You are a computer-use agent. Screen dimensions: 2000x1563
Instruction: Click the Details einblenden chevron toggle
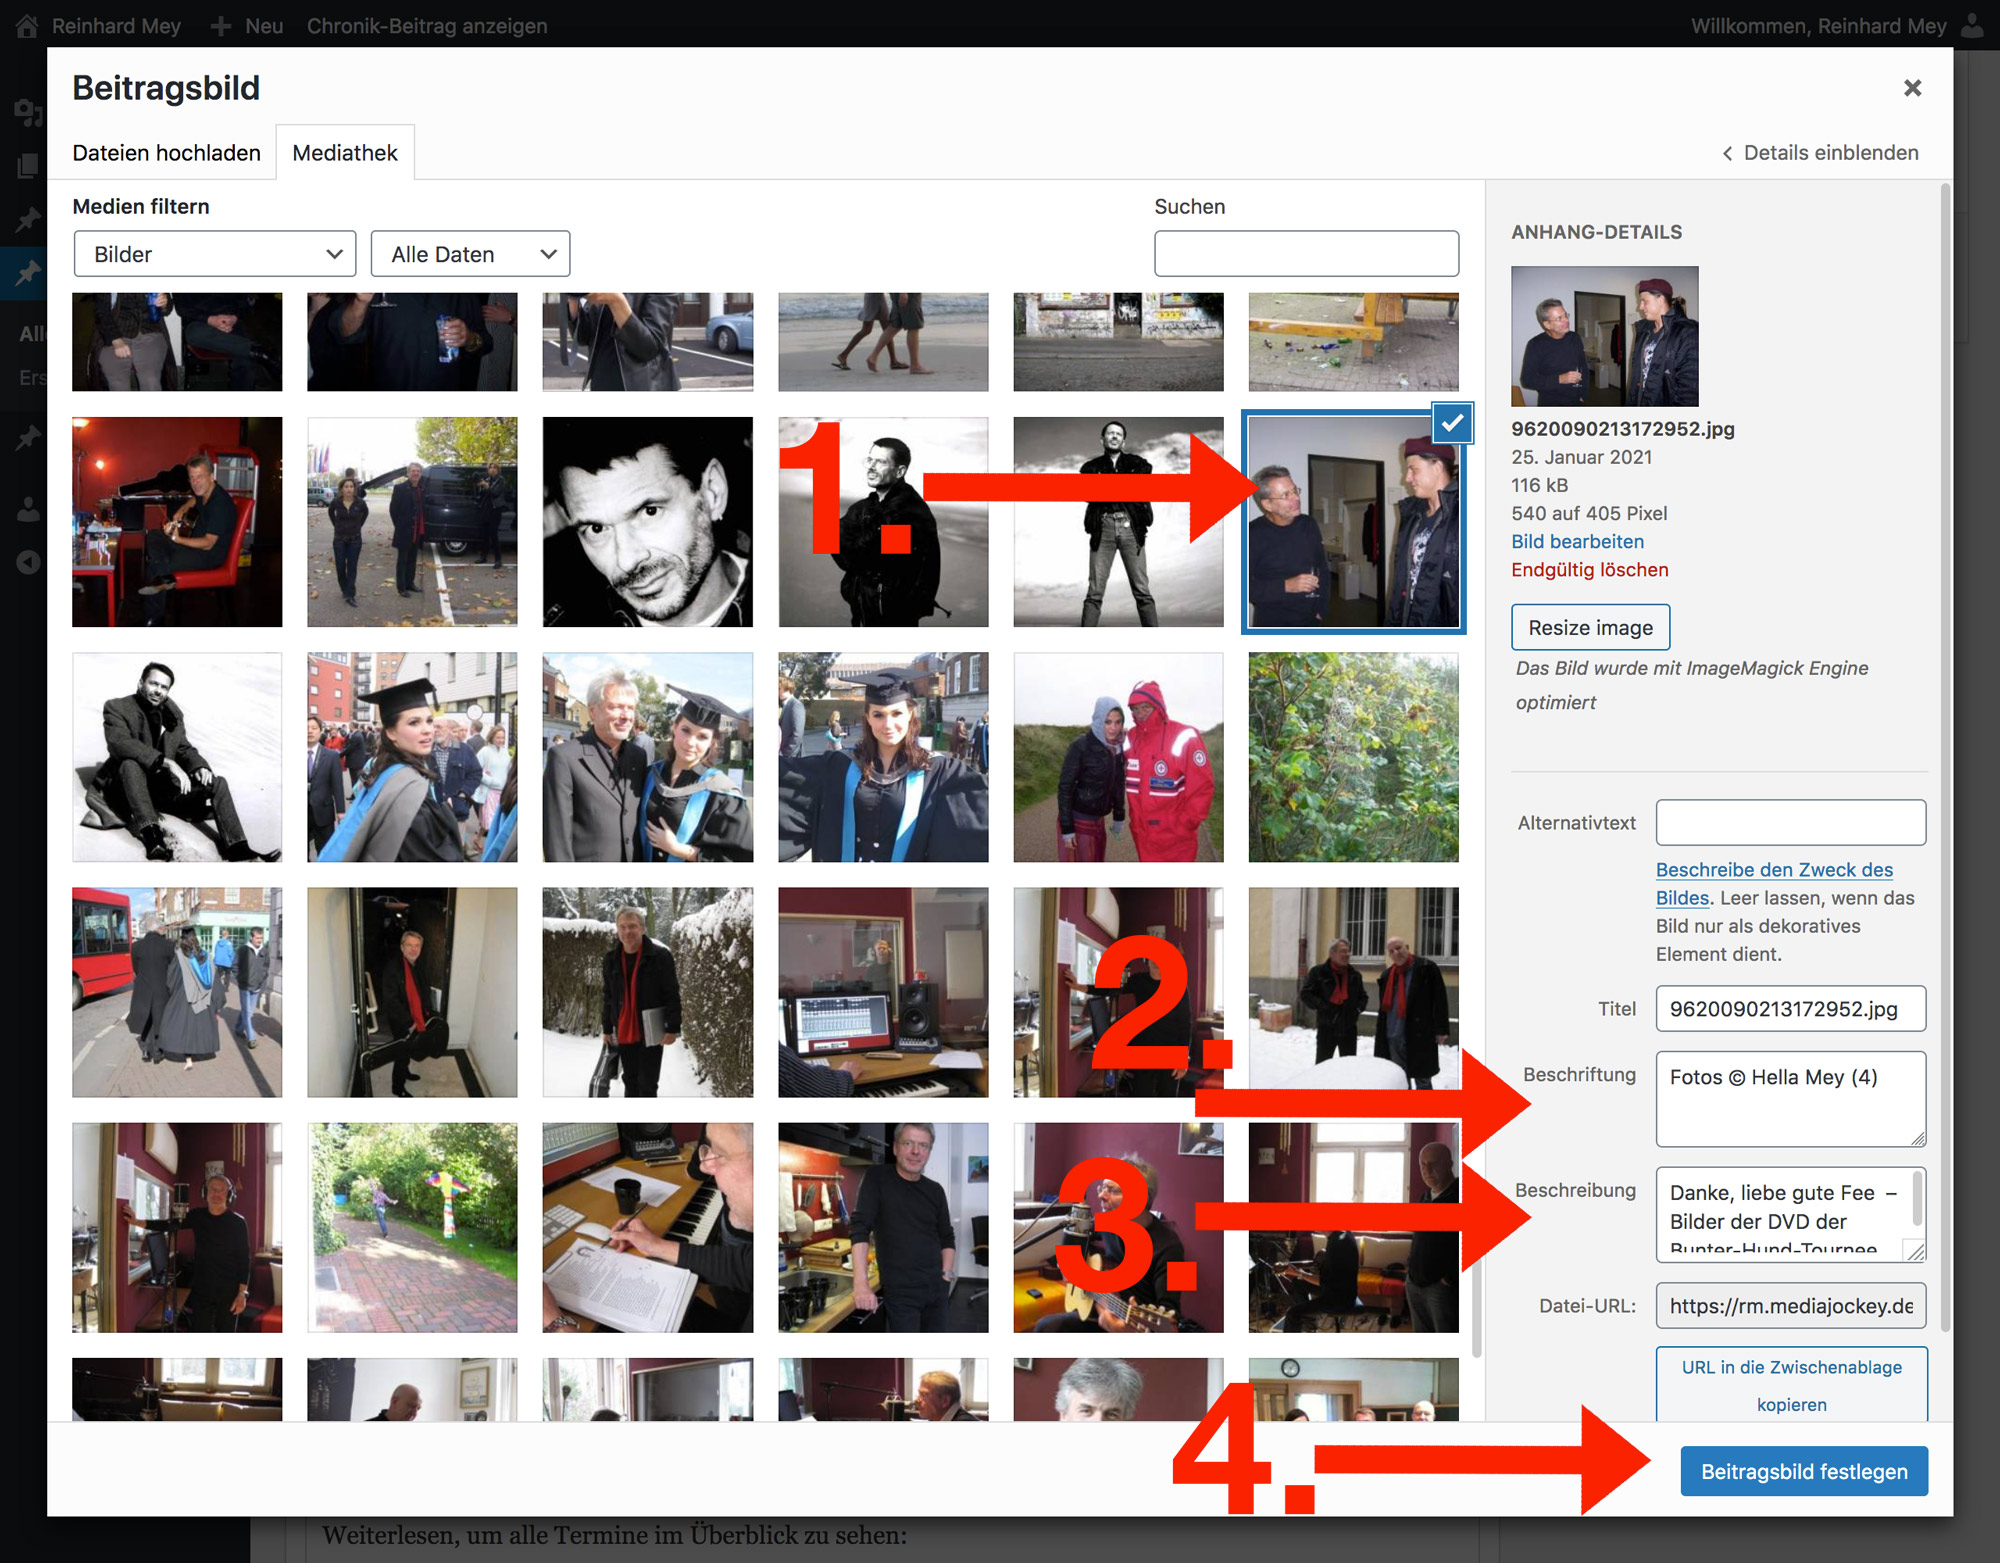tap(1820, 153)
